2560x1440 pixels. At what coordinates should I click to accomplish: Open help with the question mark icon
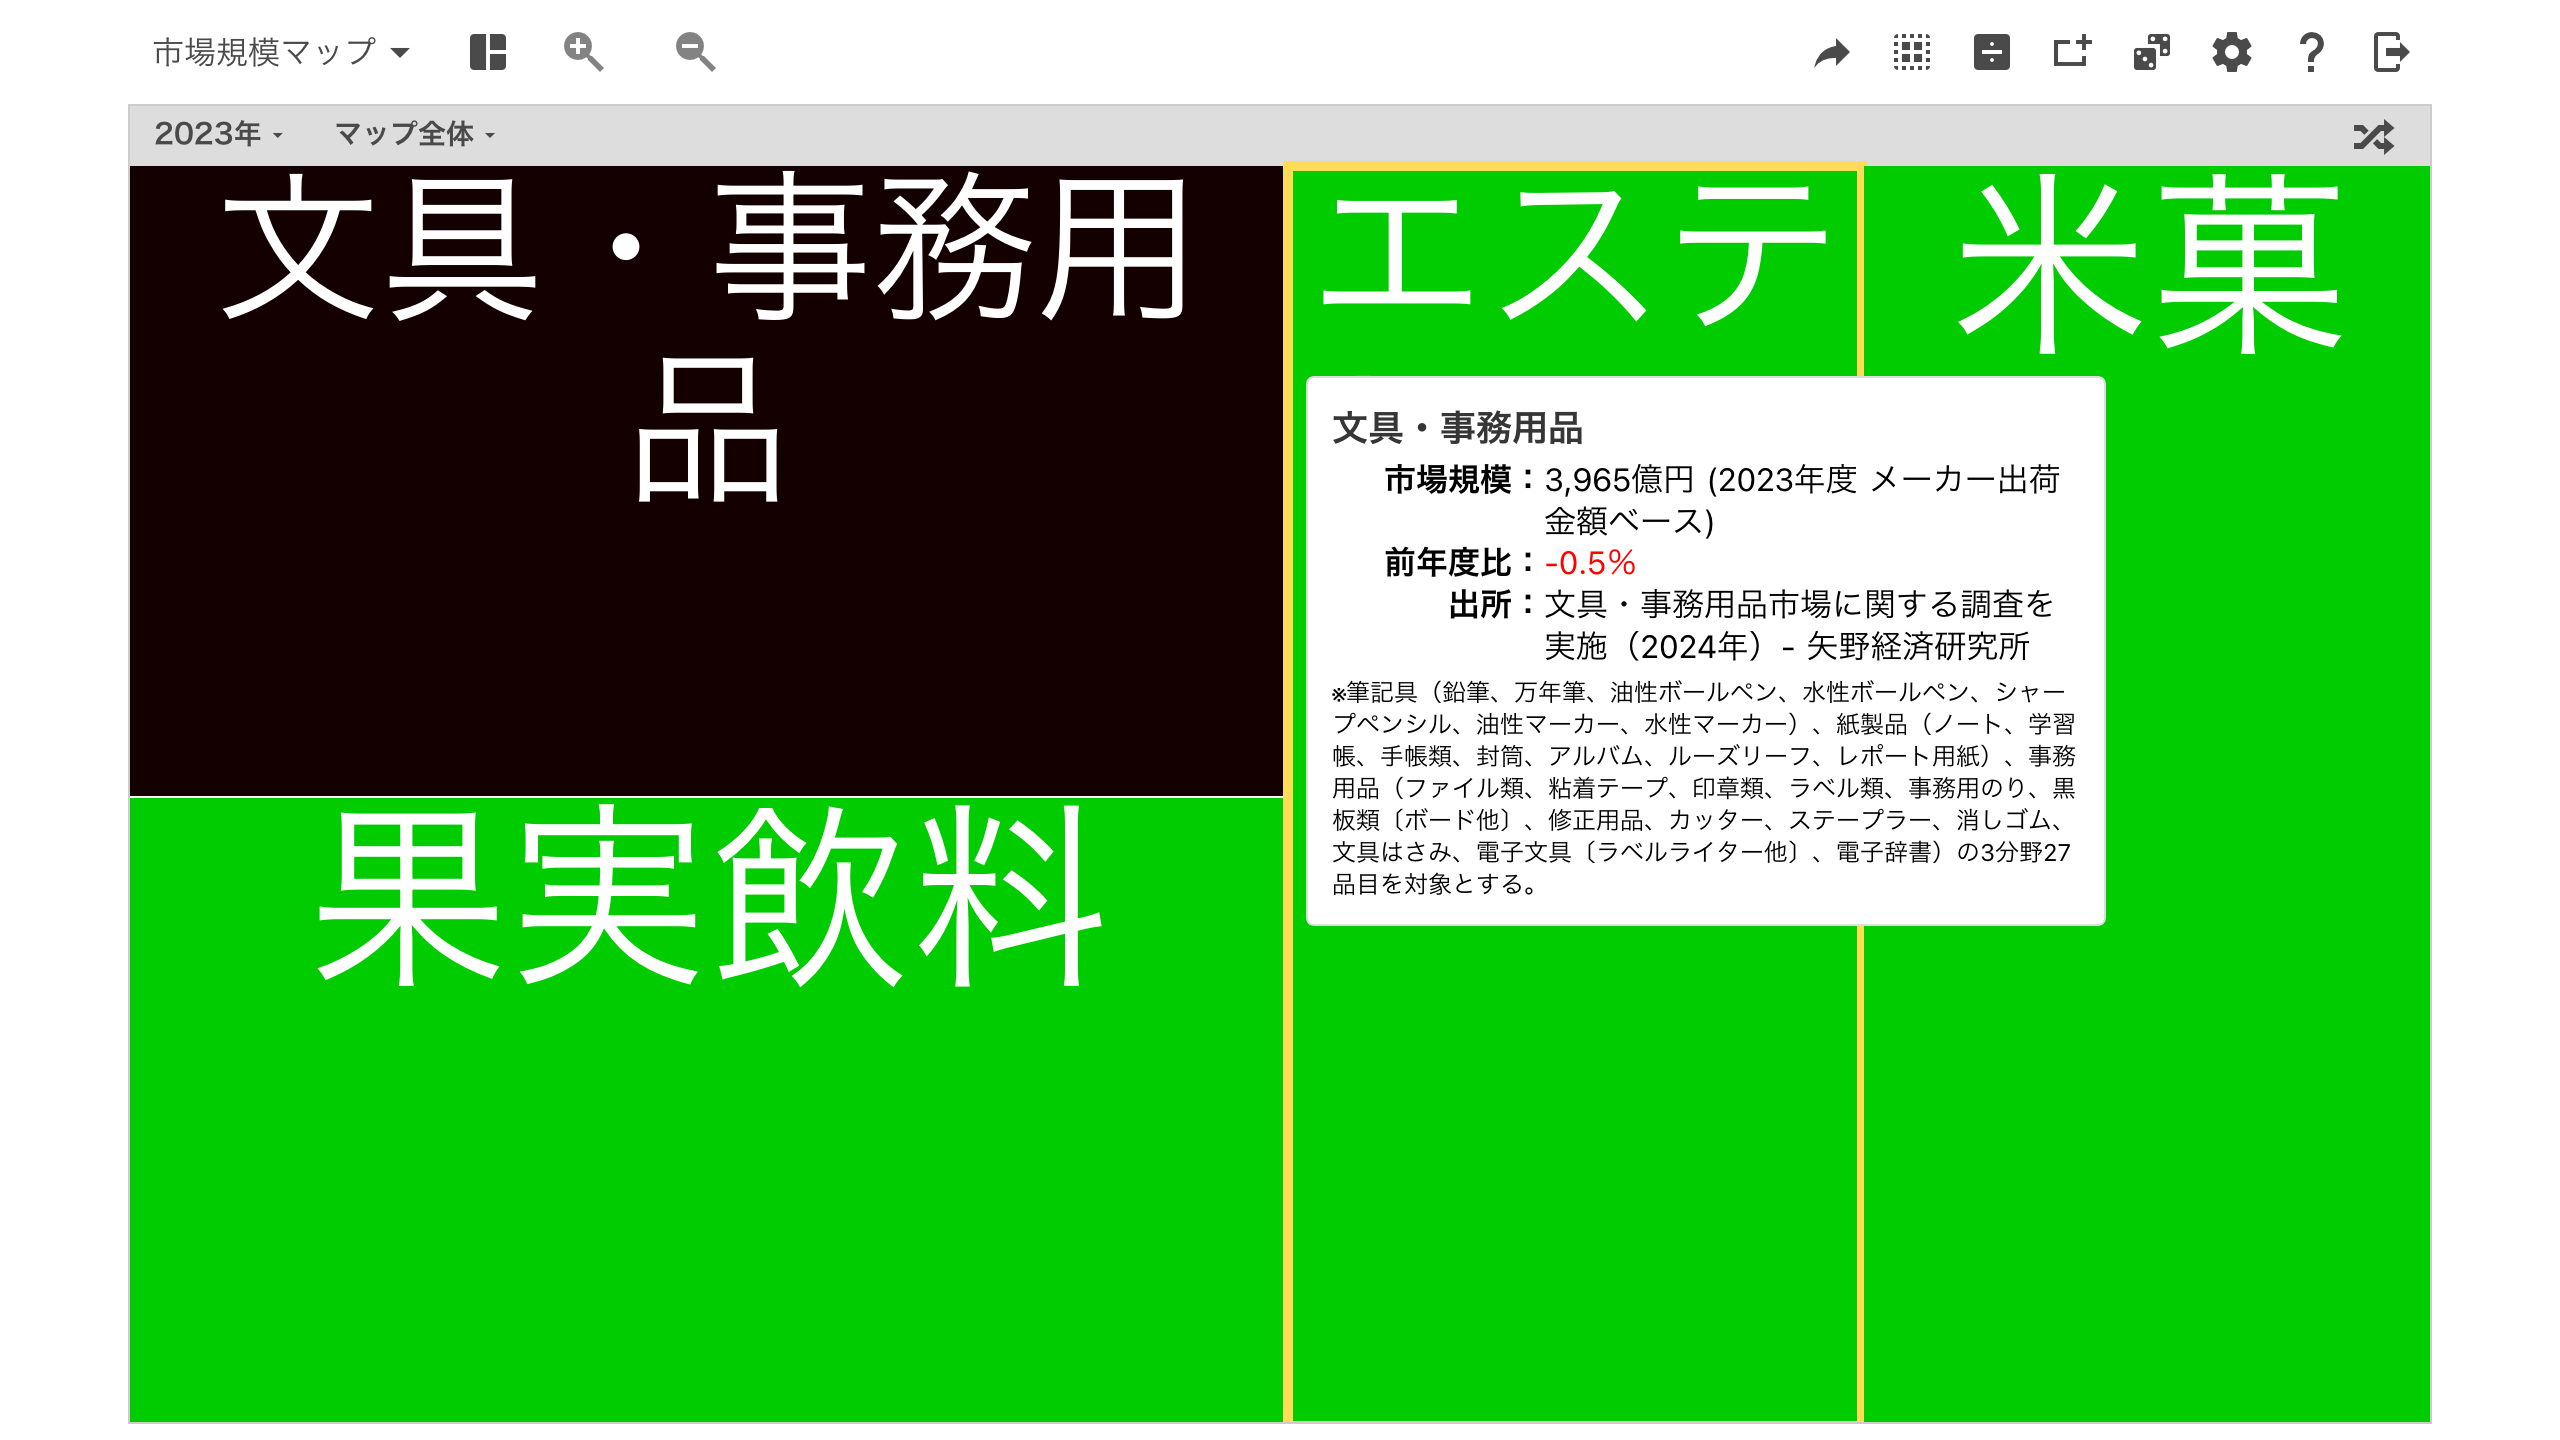[2311, 52]
